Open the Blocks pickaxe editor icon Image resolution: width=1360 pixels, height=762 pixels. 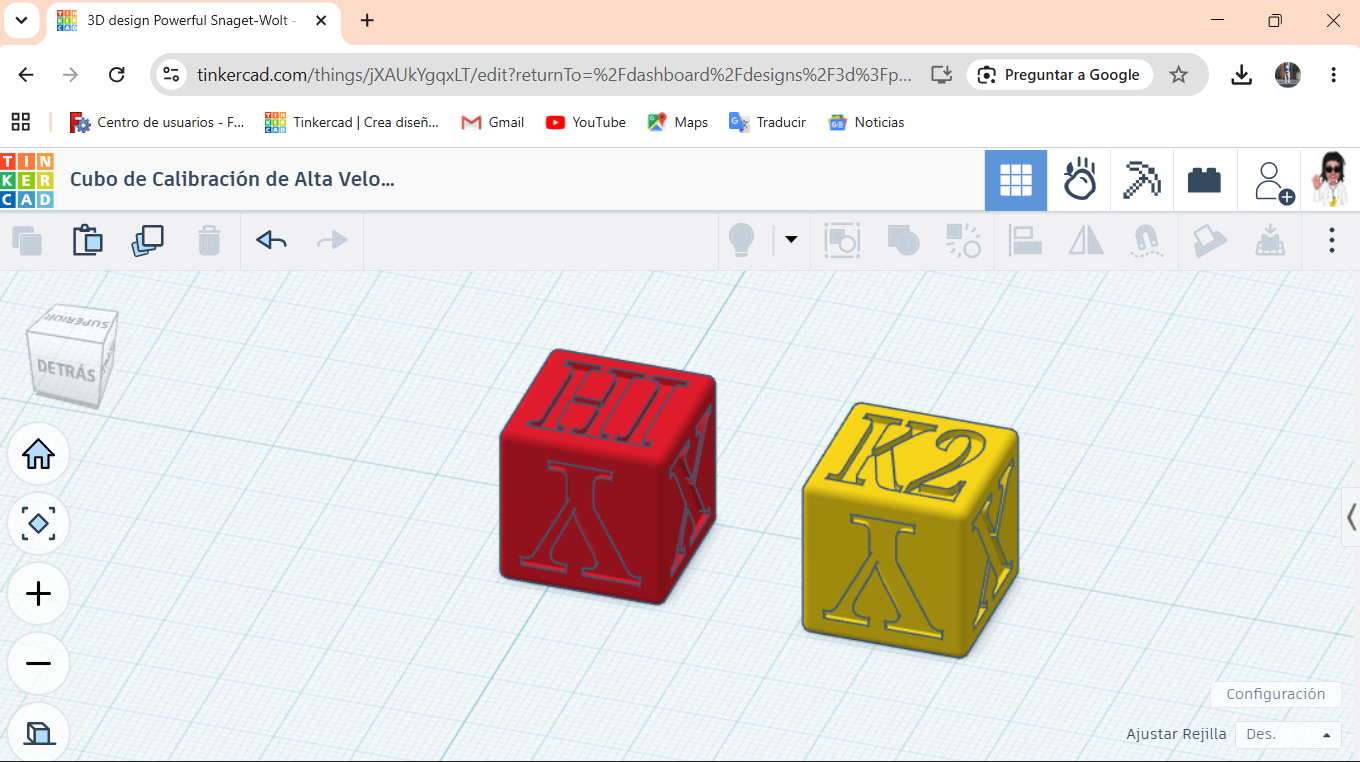point(1142,181)
